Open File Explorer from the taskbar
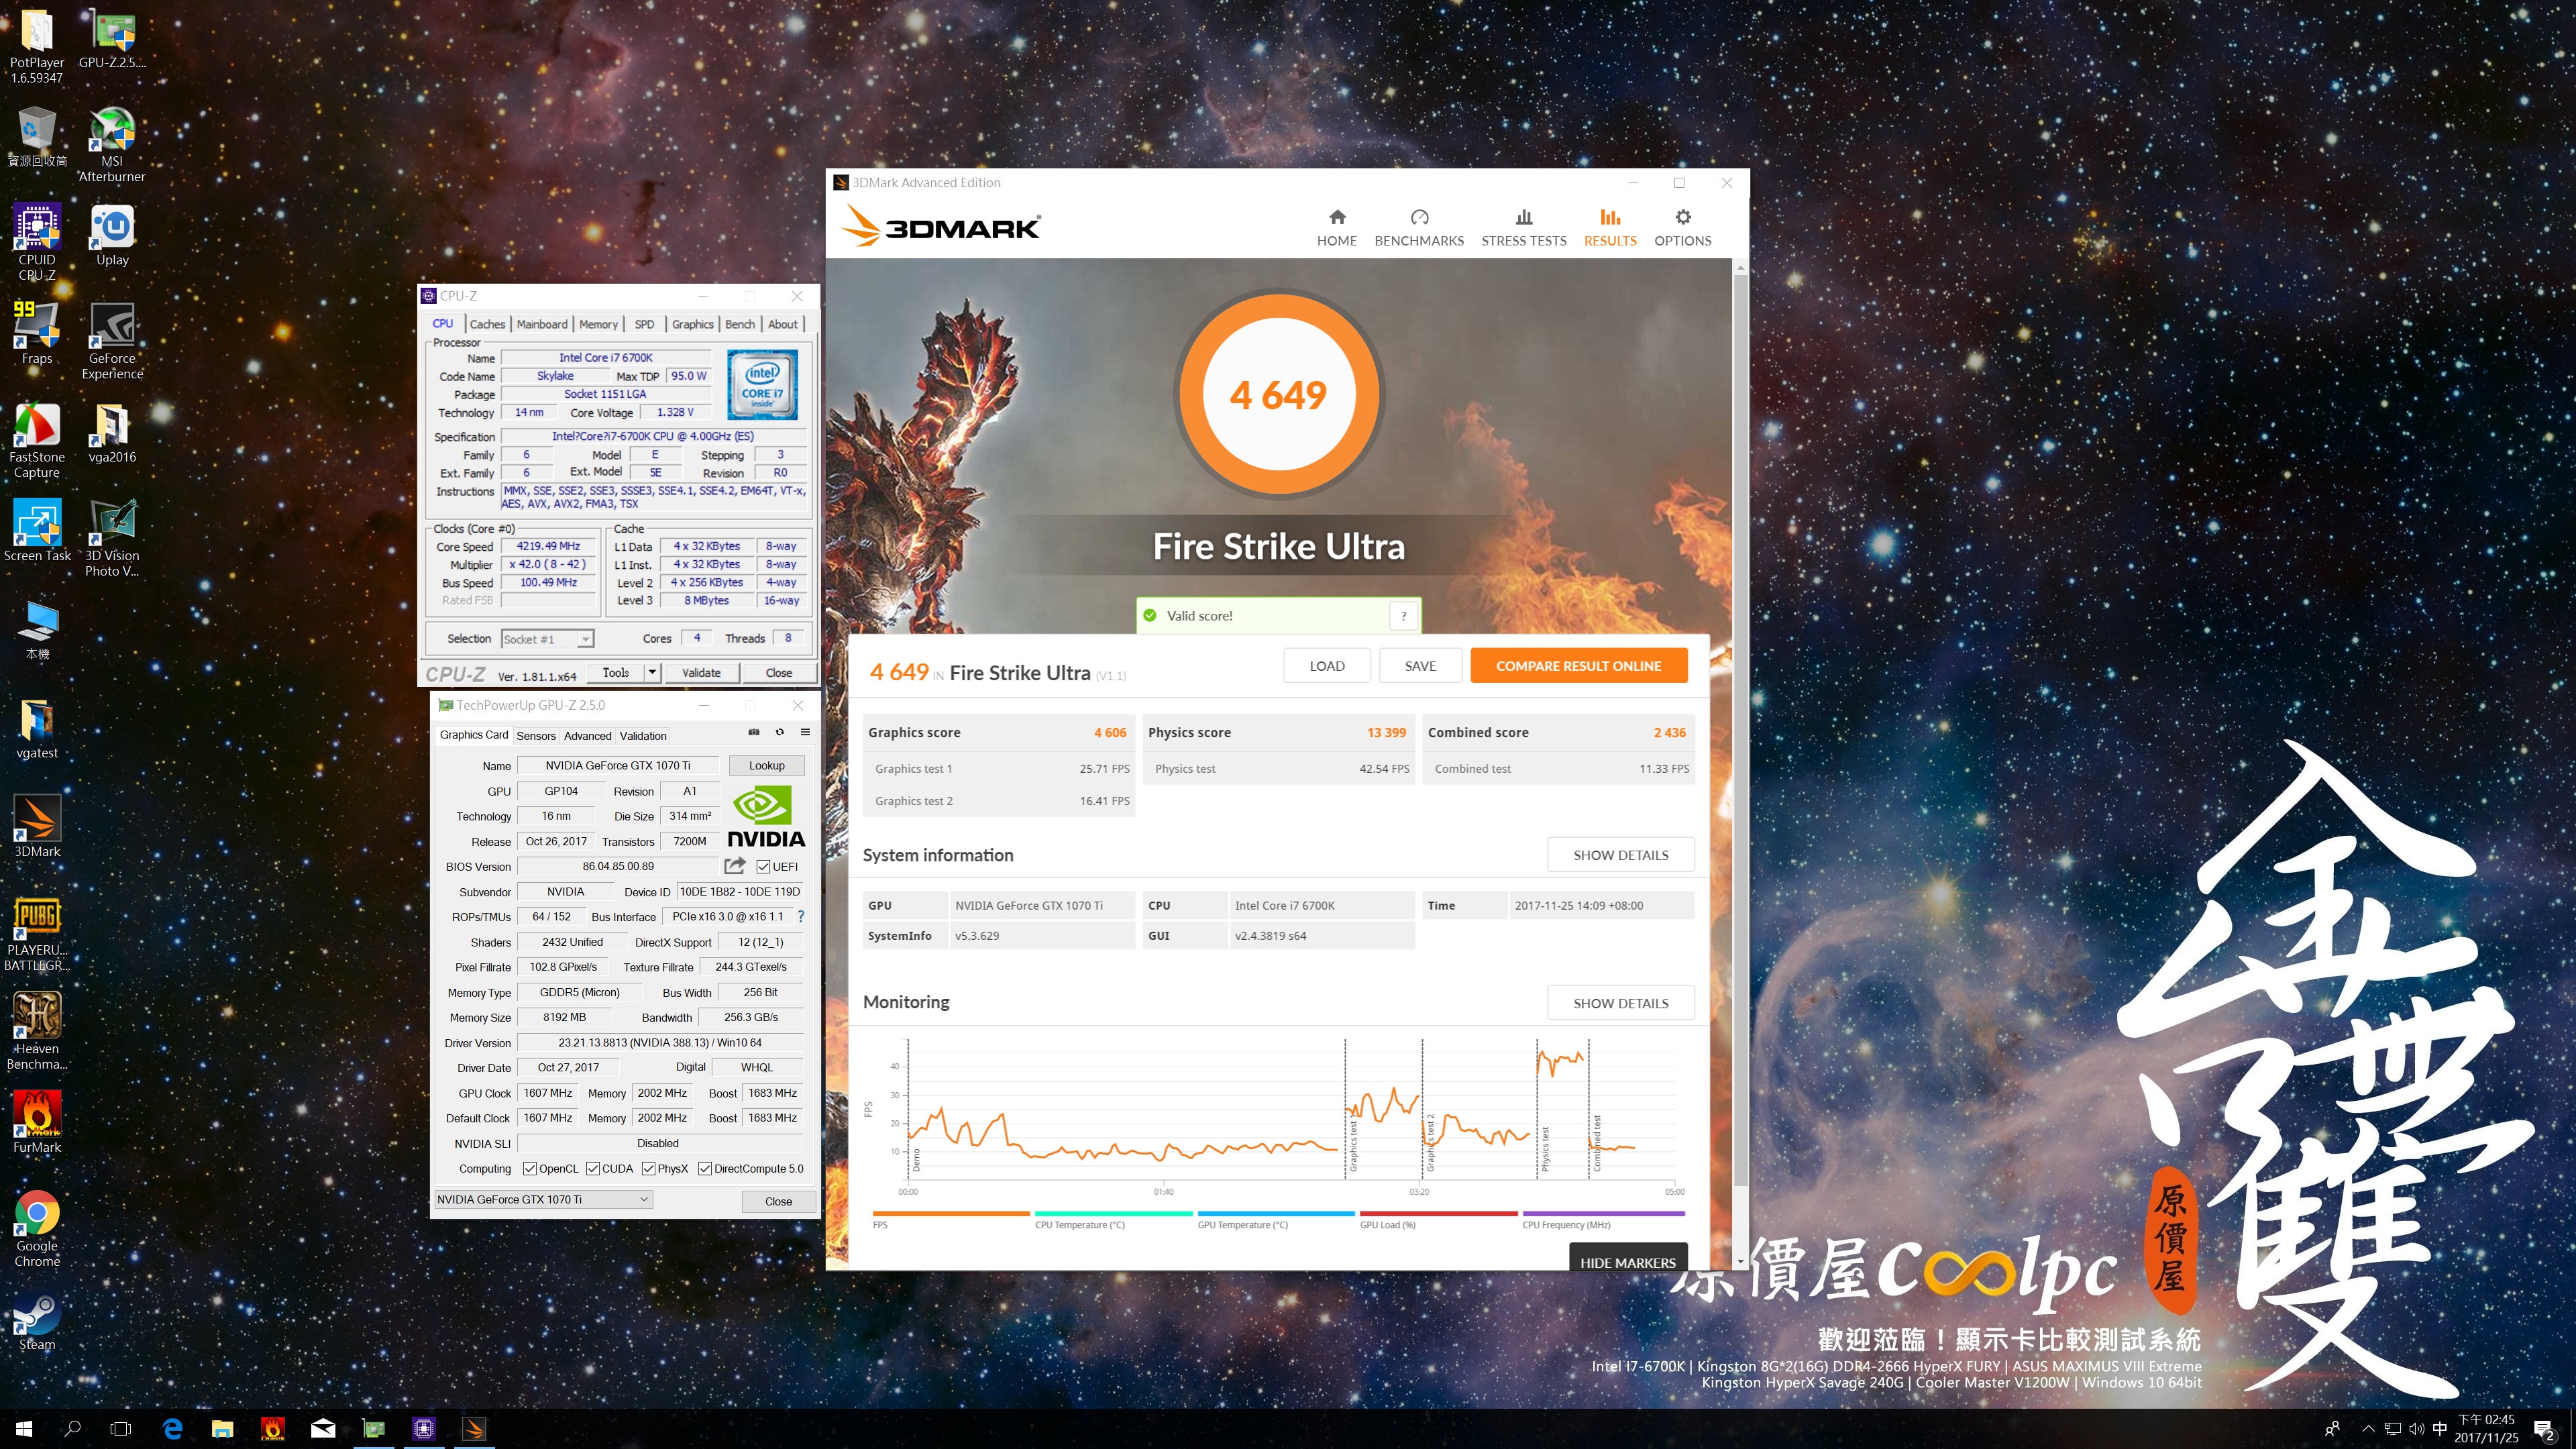 tap(222, 1429)
